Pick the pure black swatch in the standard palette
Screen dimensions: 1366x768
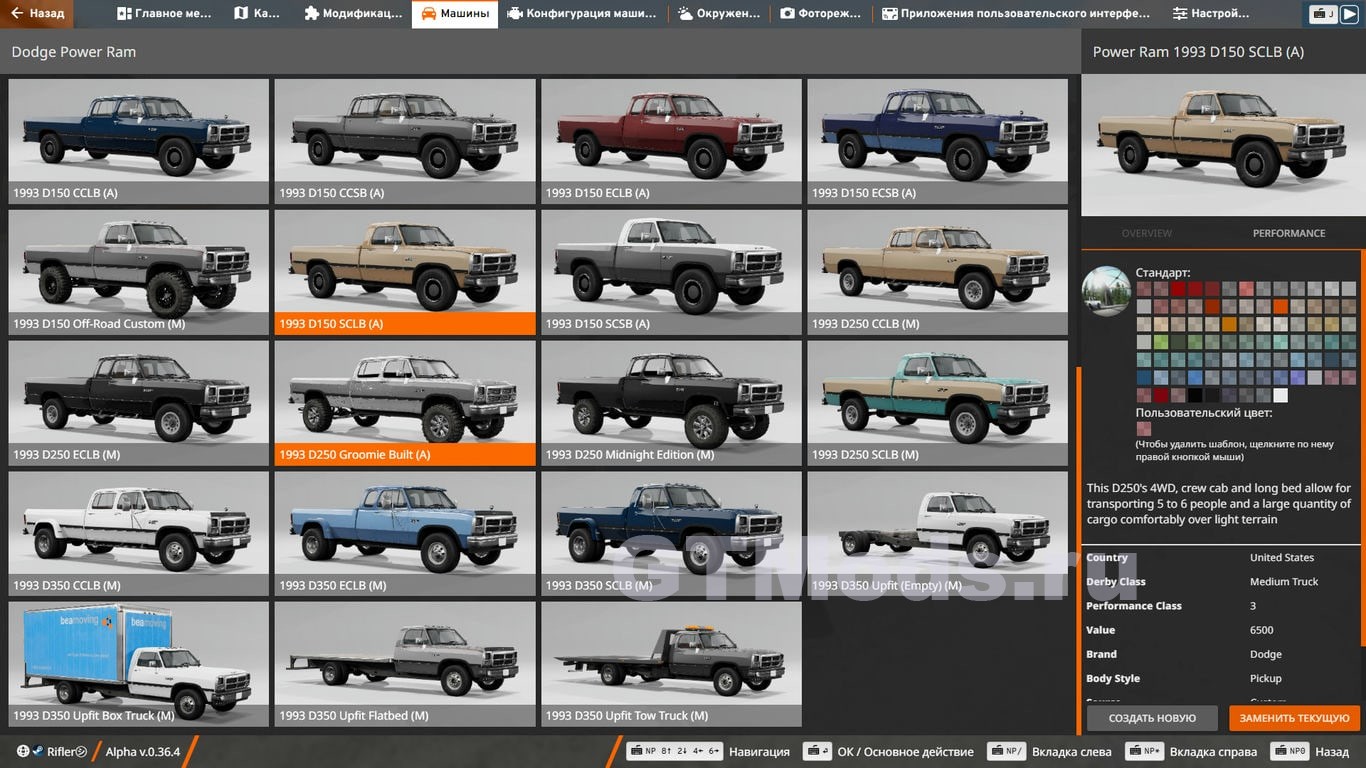pyautogui.click(x=1195, y=395)
